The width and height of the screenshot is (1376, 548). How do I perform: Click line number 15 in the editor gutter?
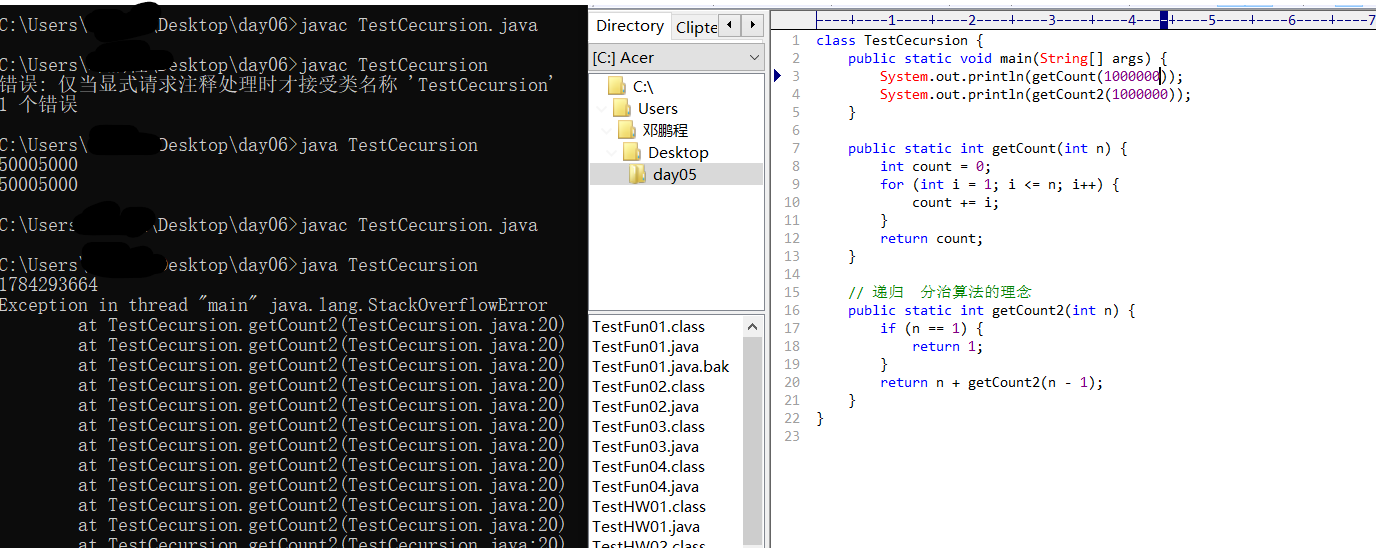tap(792, 292)
